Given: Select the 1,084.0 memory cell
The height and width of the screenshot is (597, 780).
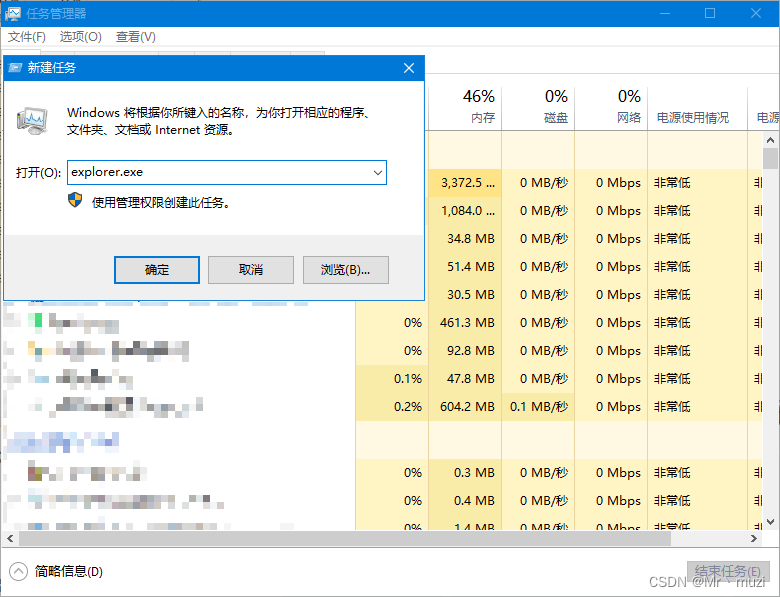Looking at the screenshot, I should [x=465, y=211].
